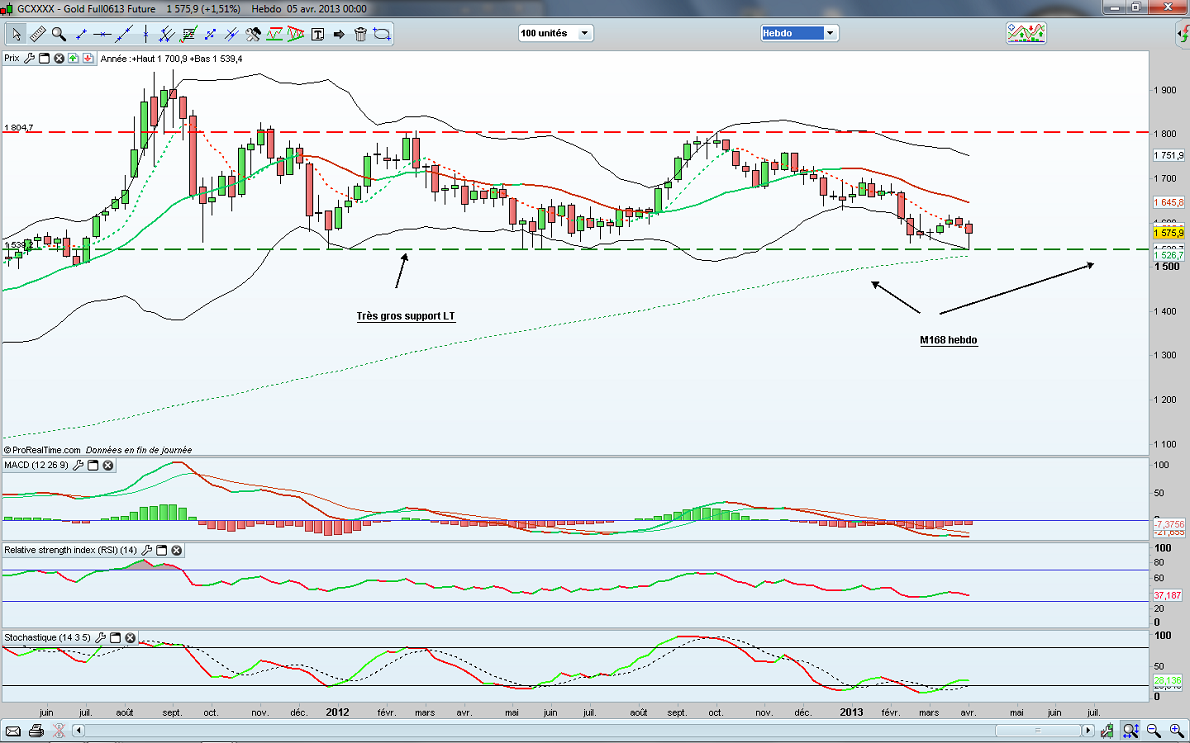1190x743 pixels.
Task: Remove the RSI indicator panel
Action: [x=176, y=550]
